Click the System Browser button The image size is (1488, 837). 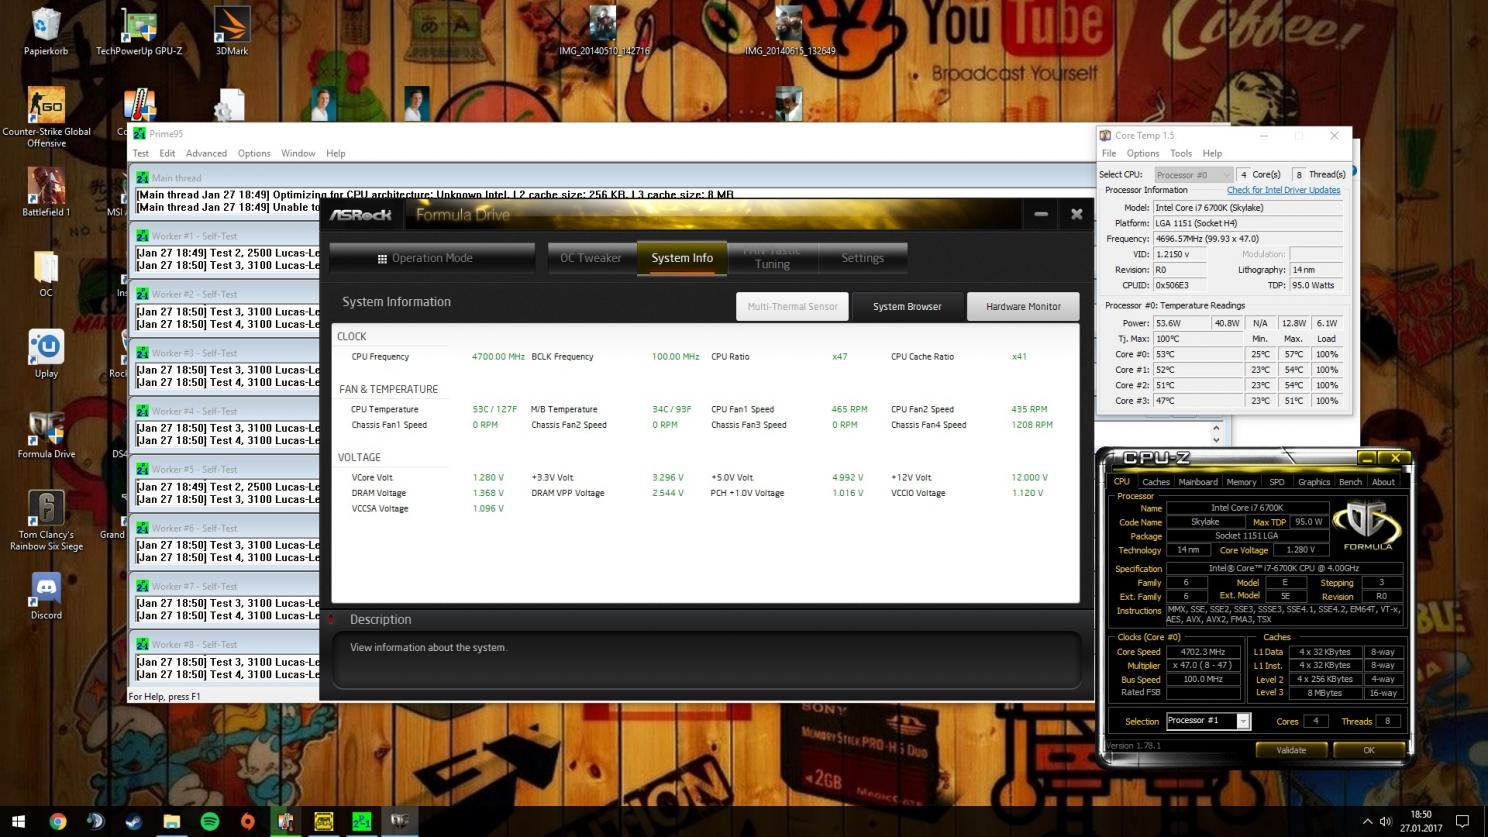tap(907, 306)
